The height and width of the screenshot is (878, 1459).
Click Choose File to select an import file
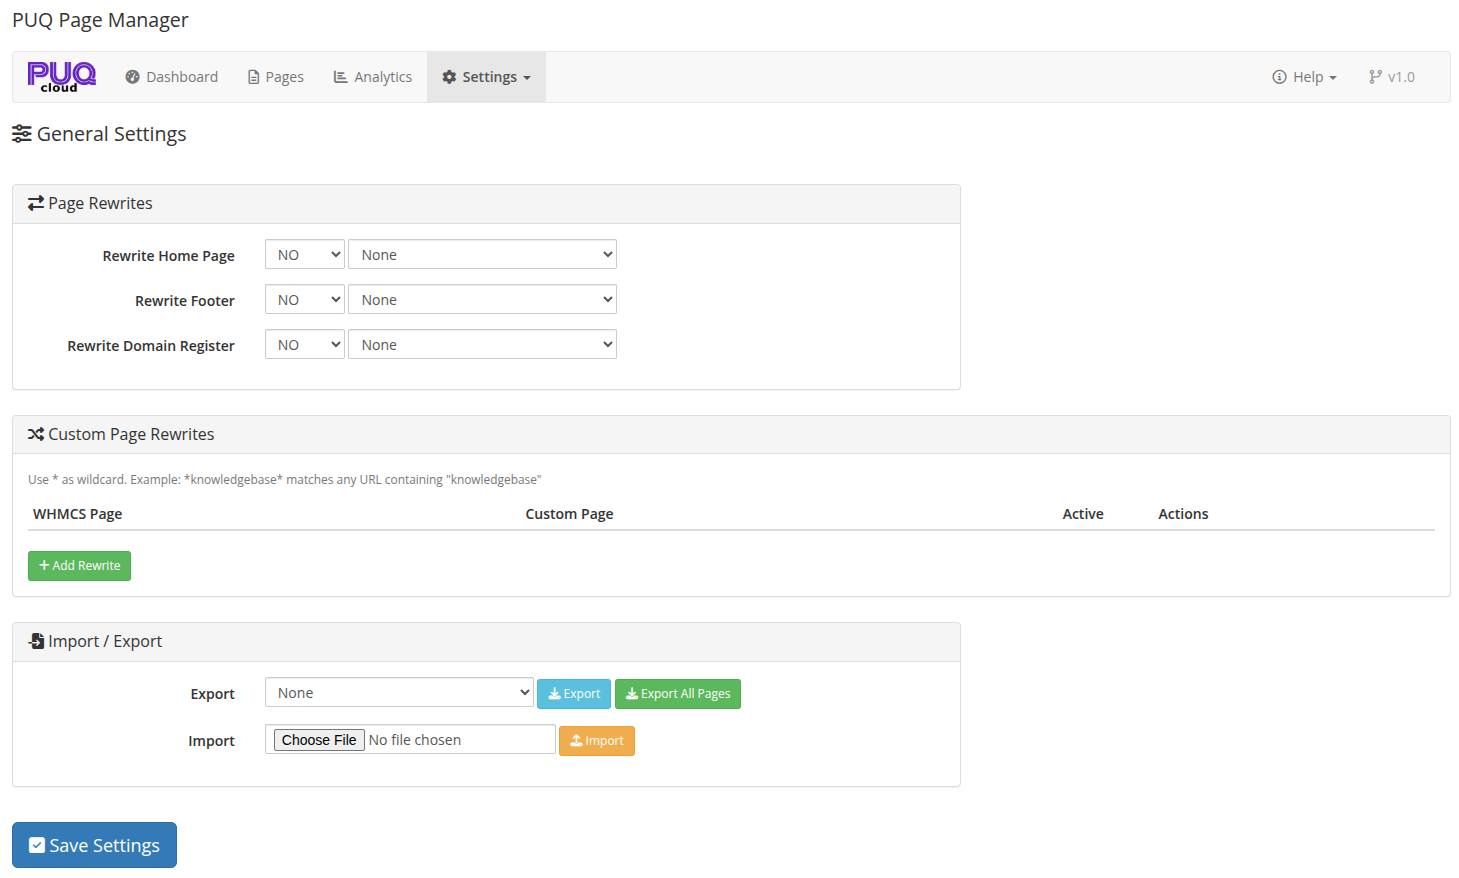pyautogui.click(x=319, y=739)
